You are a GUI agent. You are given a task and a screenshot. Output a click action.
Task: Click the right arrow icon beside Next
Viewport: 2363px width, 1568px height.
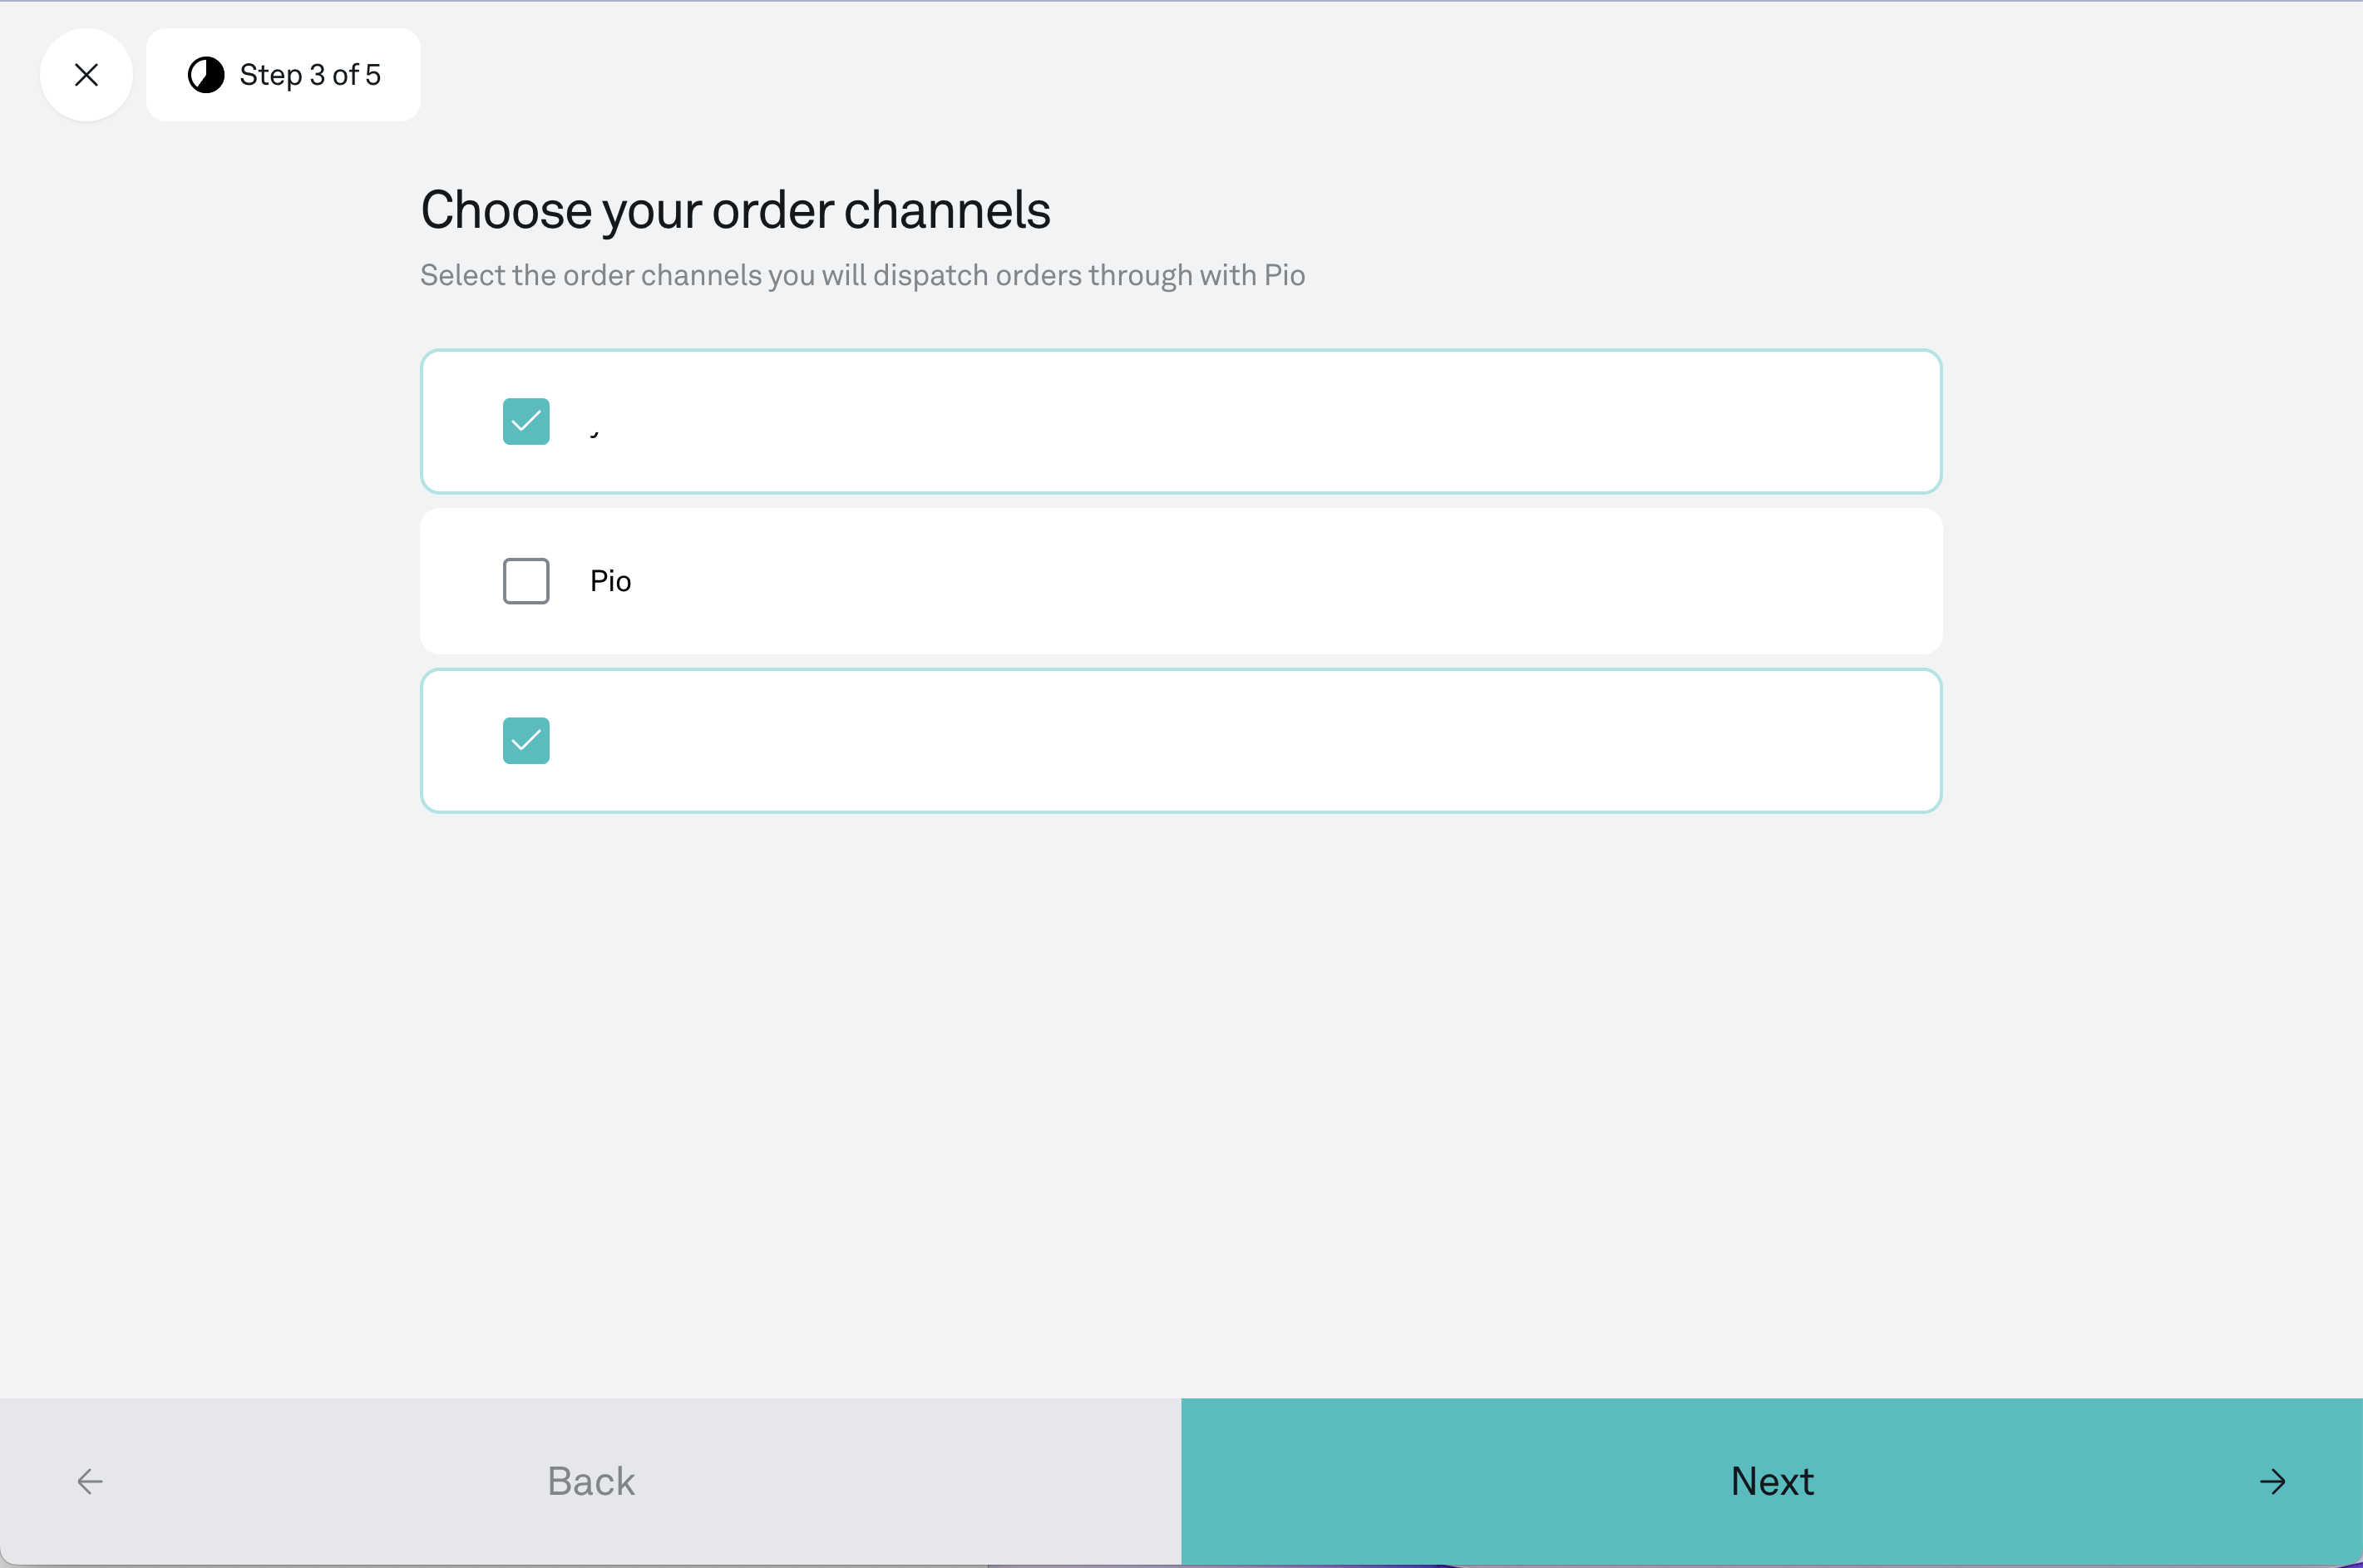click(2272, 1481)
